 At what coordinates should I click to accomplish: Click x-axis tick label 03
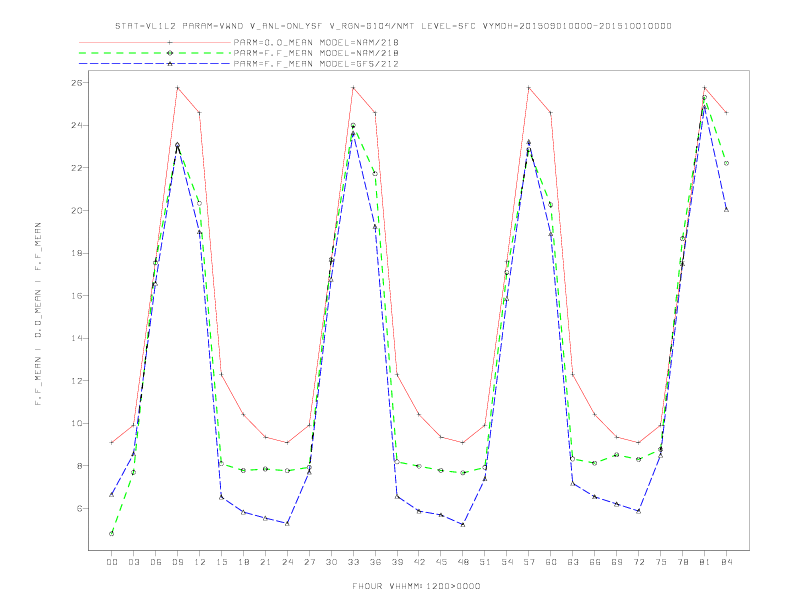click(133, 562)
